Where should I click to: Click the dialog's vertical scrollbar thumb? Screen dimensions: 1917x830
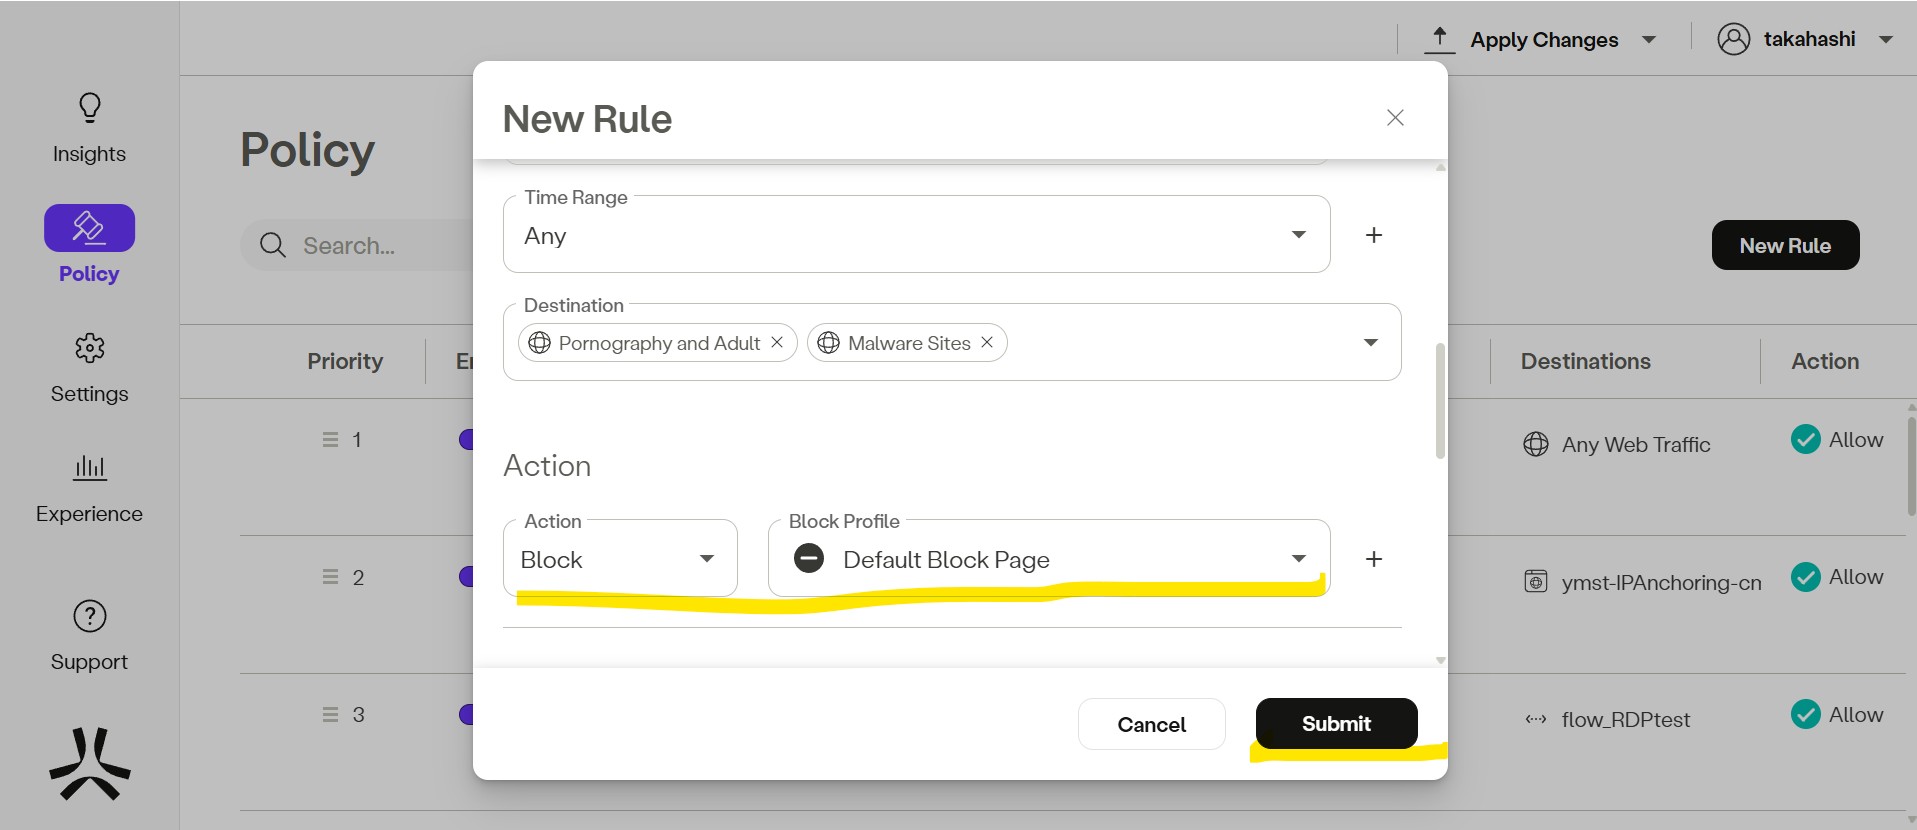click(1440, 400)
